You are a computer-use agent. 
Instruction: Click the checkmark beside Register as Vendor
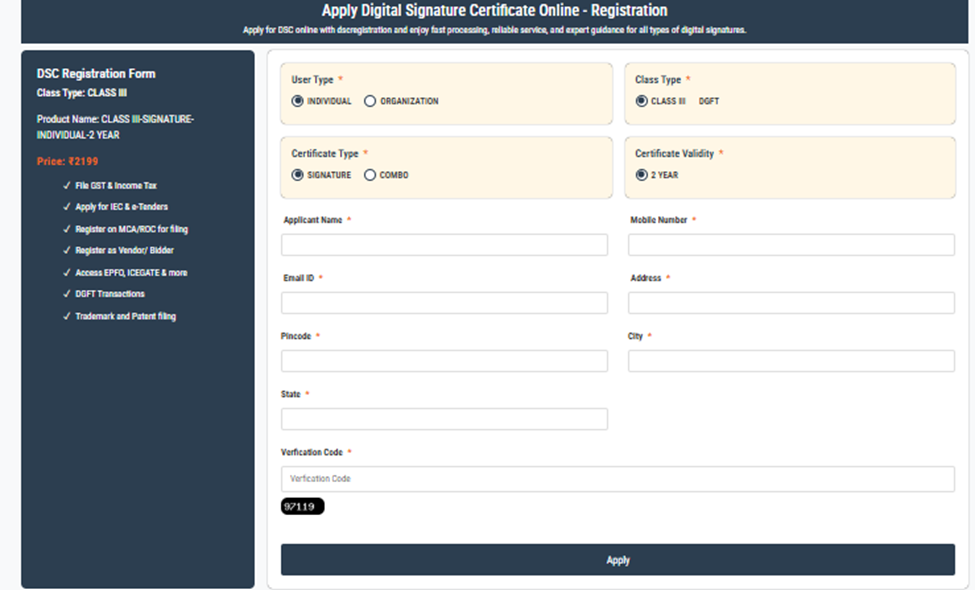67,250
